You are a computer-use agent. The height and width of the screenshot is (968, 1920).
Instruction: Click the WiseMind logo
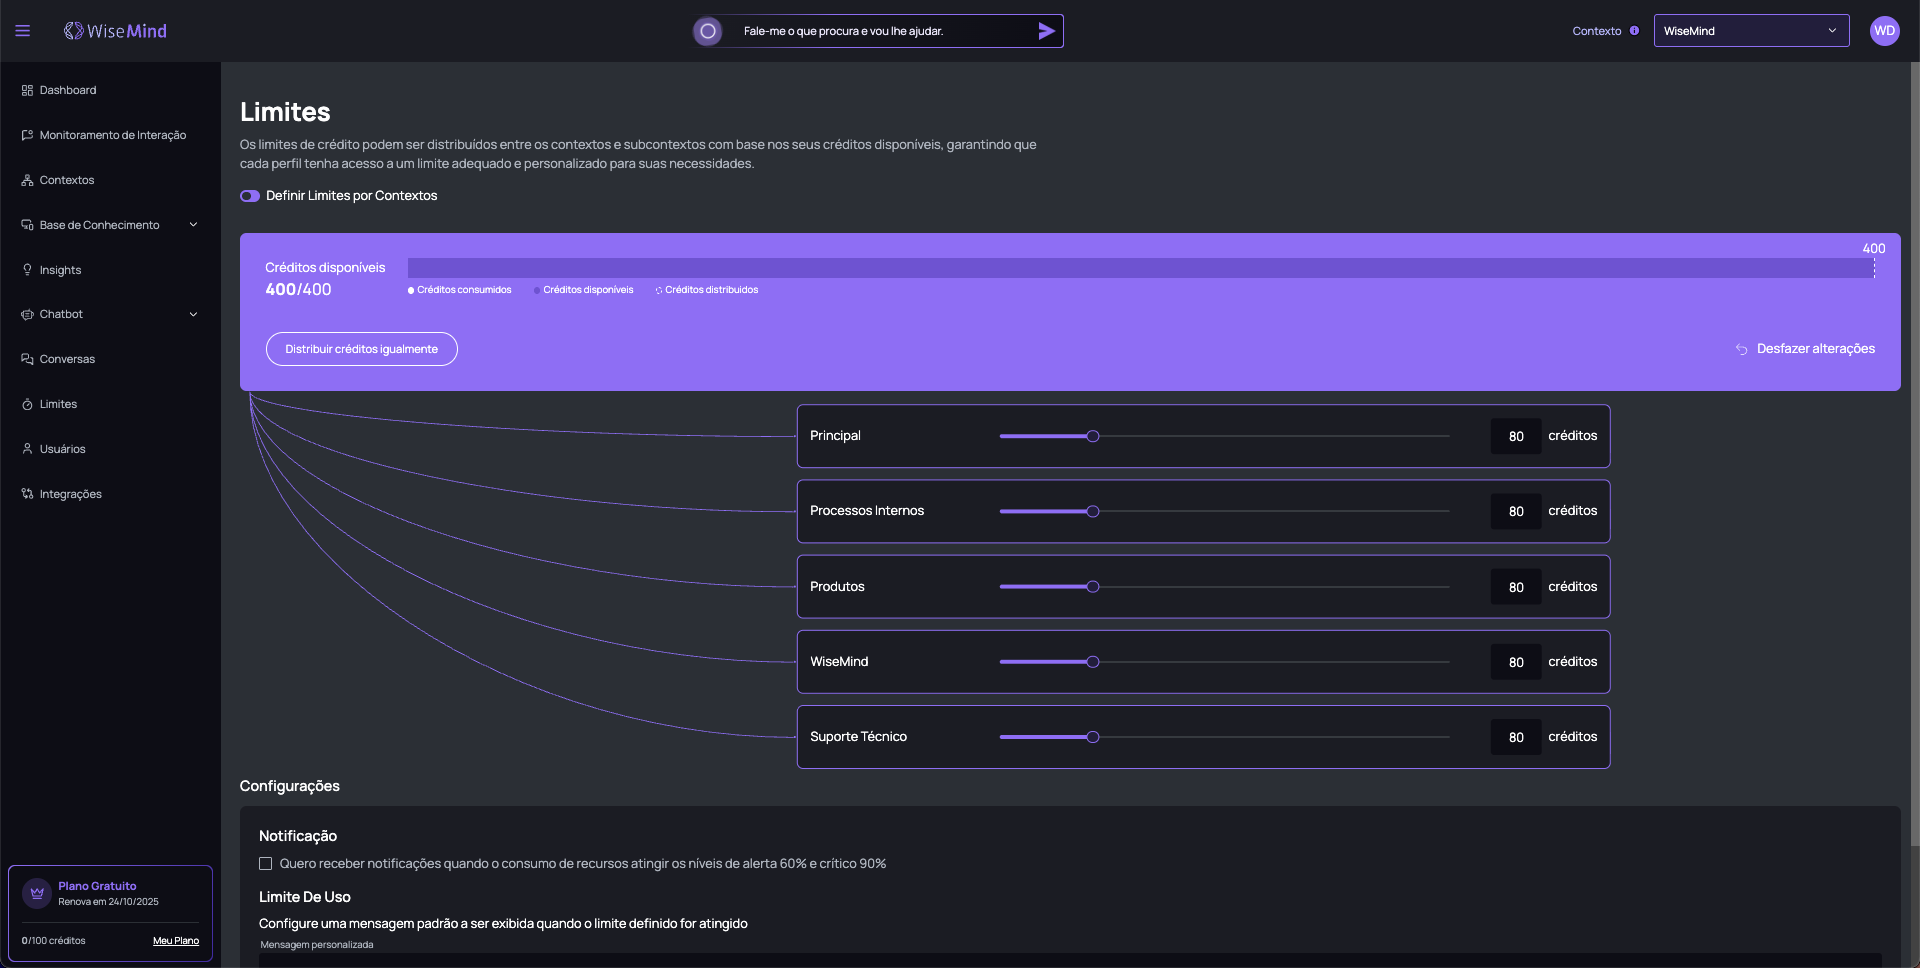[115, 31]
